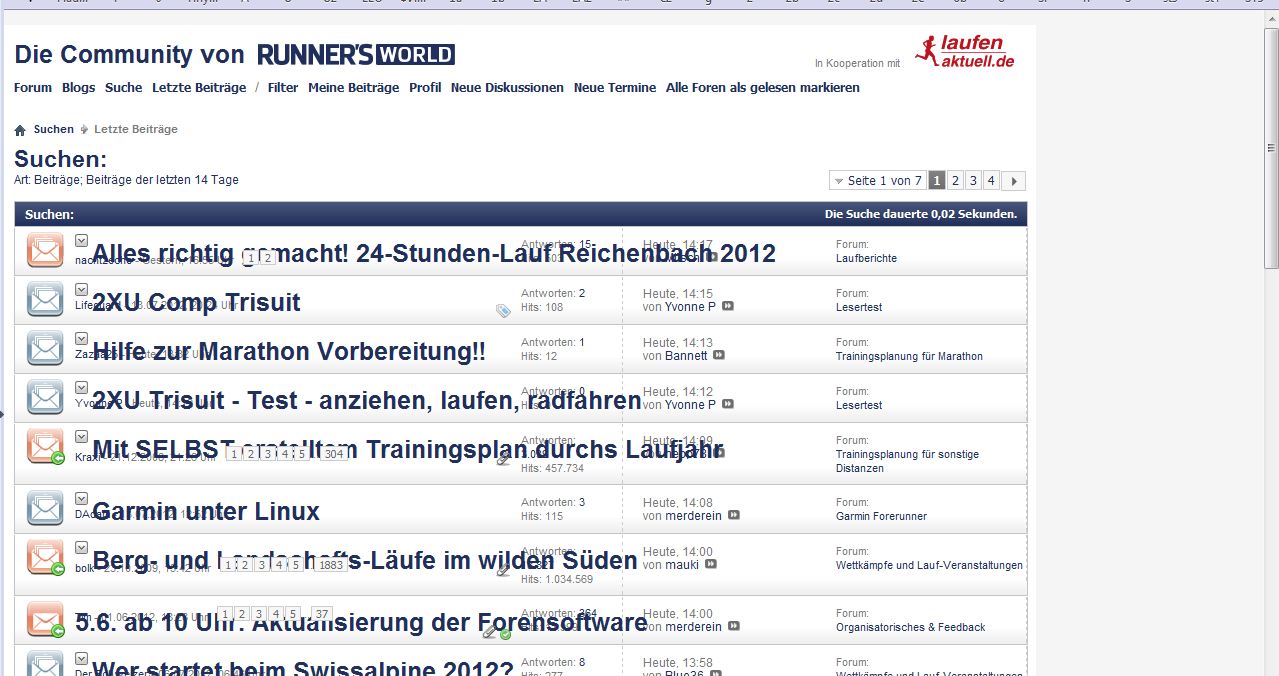The height and width of the screenshot is (676, 1279).
Task: Open the 'Trainingsplanung für Marathon' forum link
Action: (x=909, y=356)
